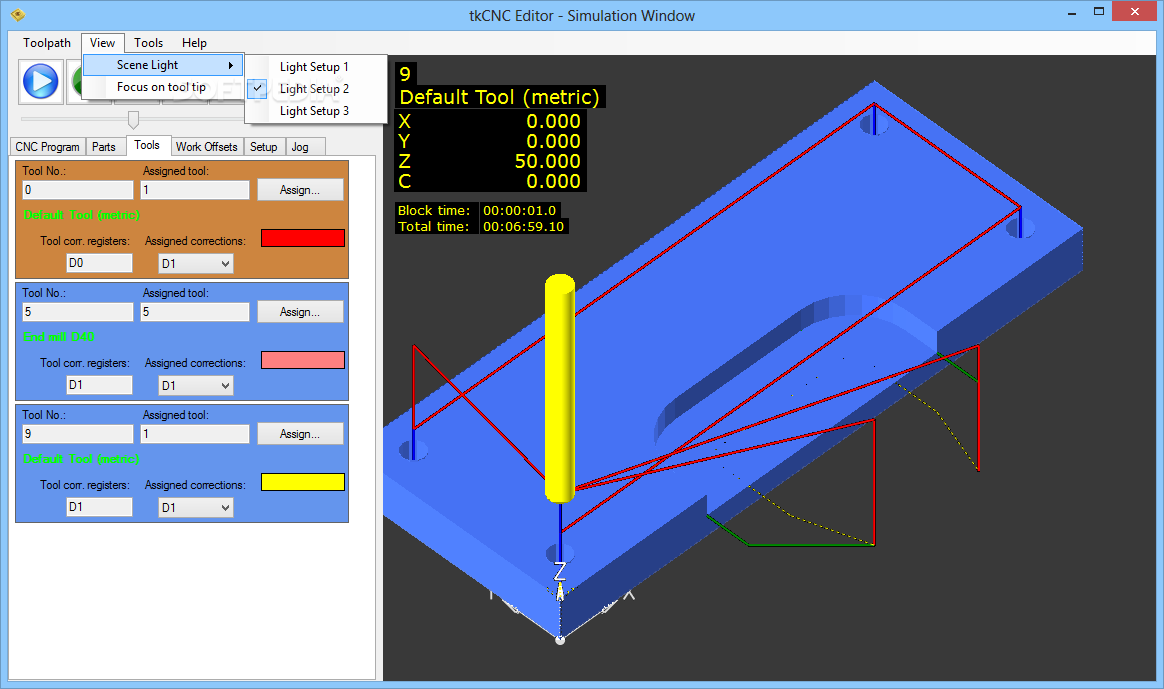Maximize the Simulation Window
The image size is (1164, 689).
pyautogui.click(x=1099, y=12)
